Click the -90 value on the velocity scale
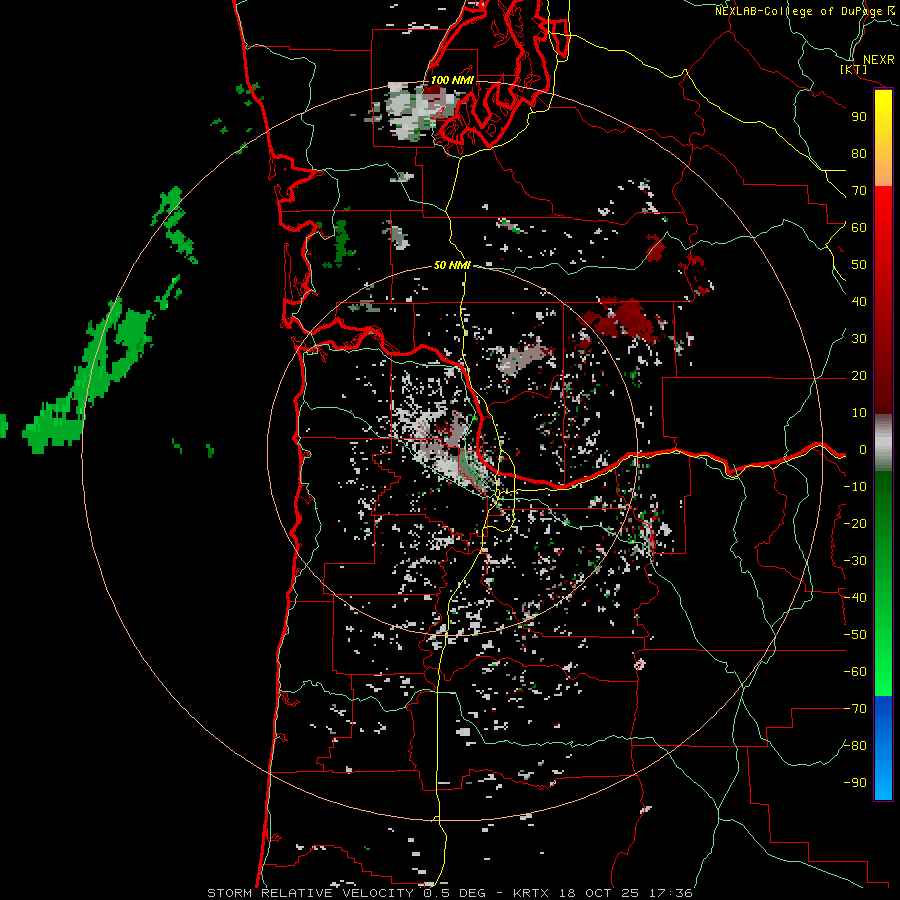This screenshot has width=900, height=900. (x=855, y=783)
